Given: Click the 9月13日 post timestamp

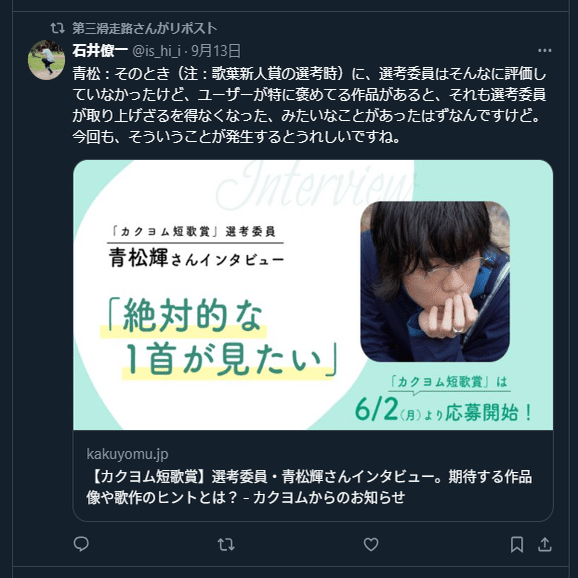Looking at the screenshot, I should pyautogui.click(x=216, y=51).
